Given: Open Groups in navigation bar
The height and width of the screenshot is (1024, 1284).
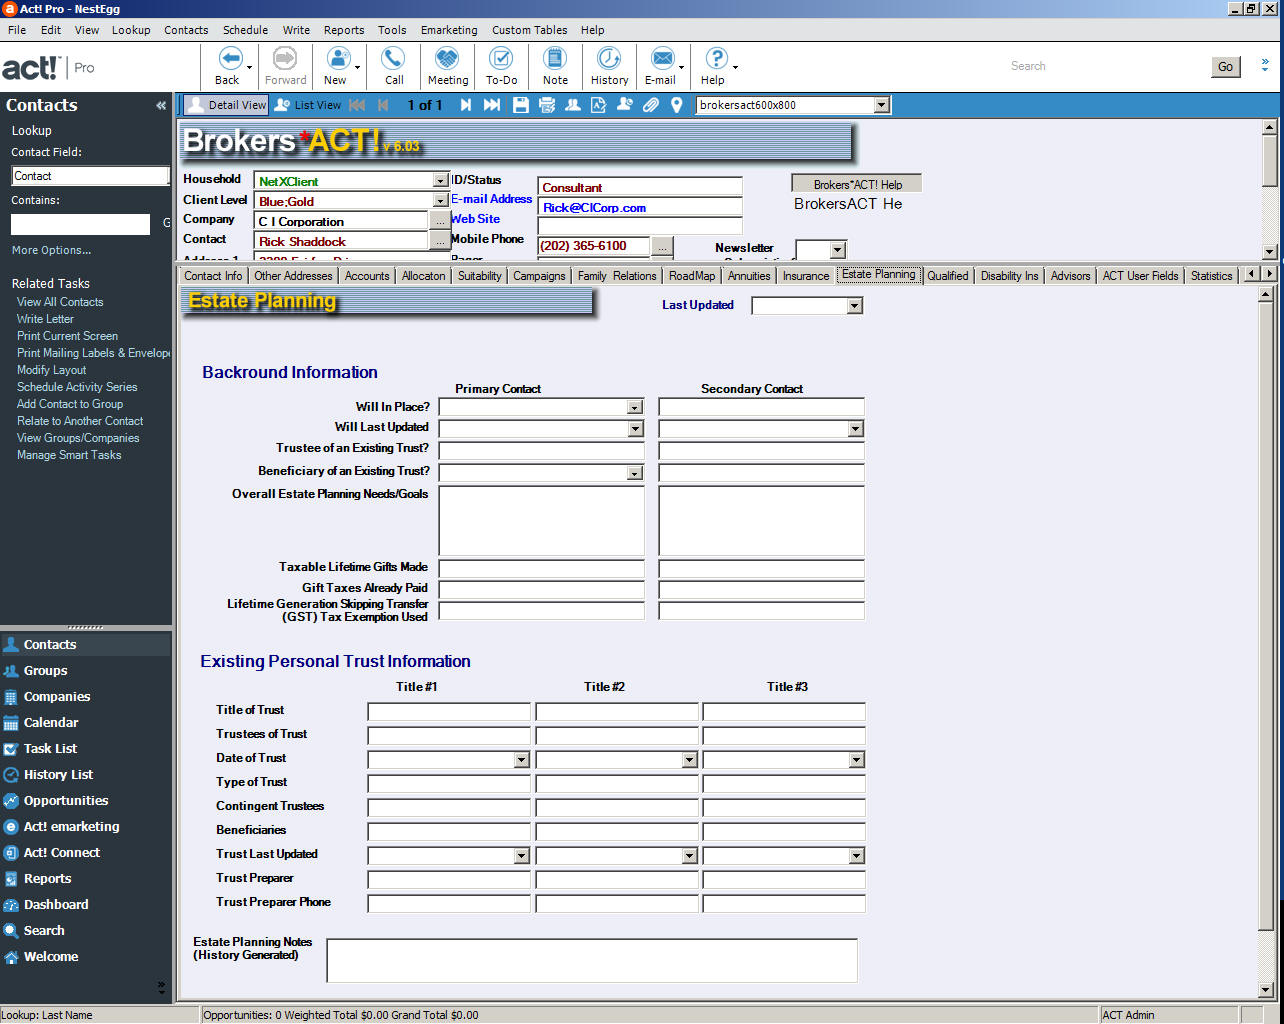Looking at the screenshot, I should pyautogui.click(x=46, y=671).
